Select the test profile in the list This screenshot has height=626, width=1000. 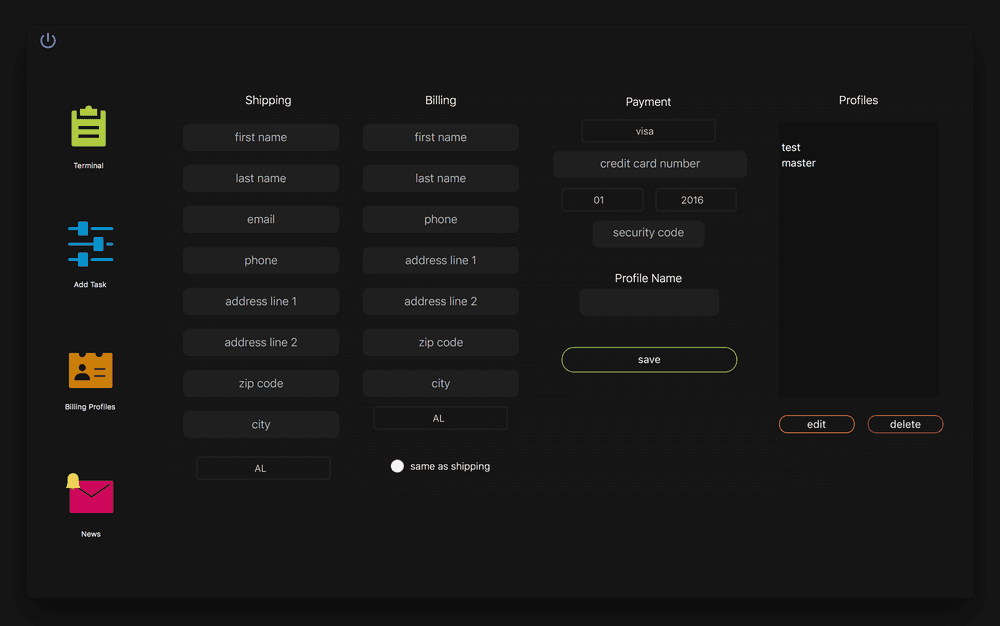click(x=790, y=147)
